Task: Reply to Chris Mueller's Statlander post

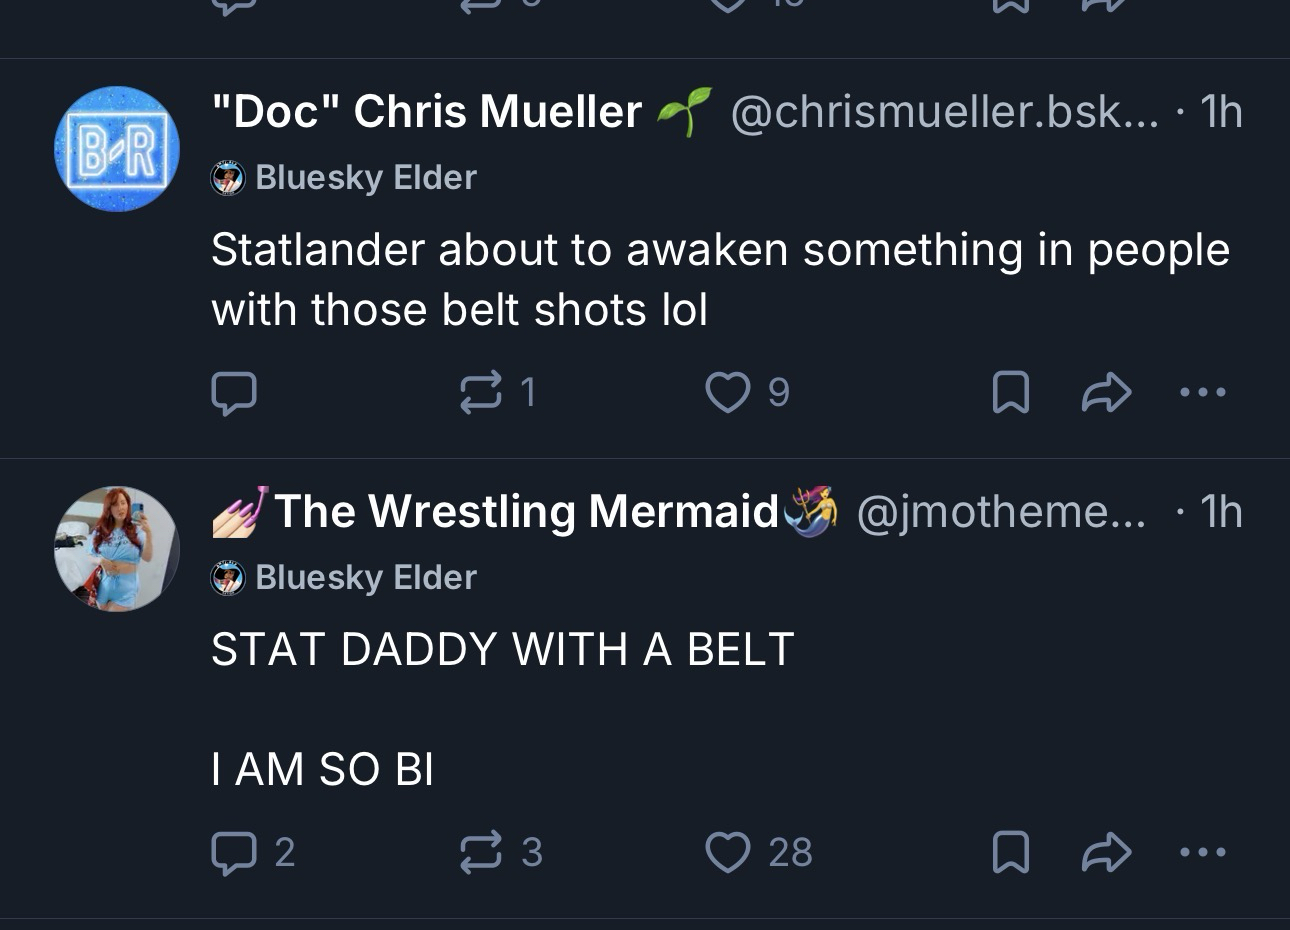Action: click(x=235, y=393)
